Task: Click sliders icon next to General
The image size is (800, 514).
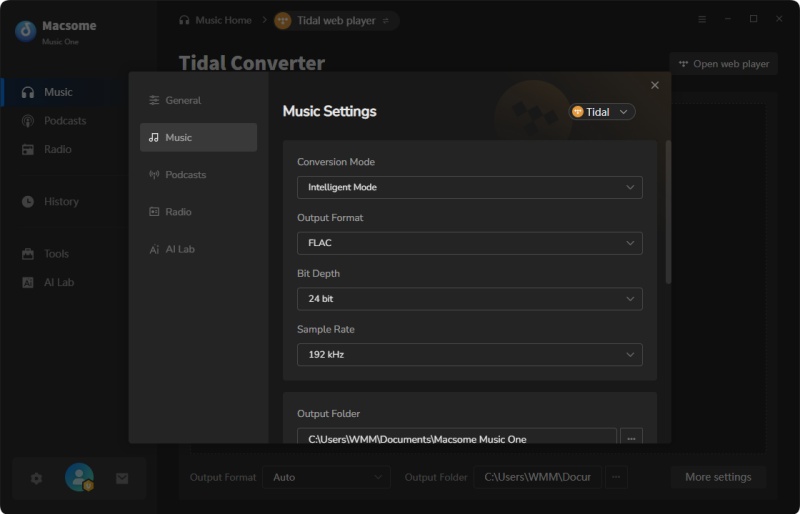Action: pos(154,100)
